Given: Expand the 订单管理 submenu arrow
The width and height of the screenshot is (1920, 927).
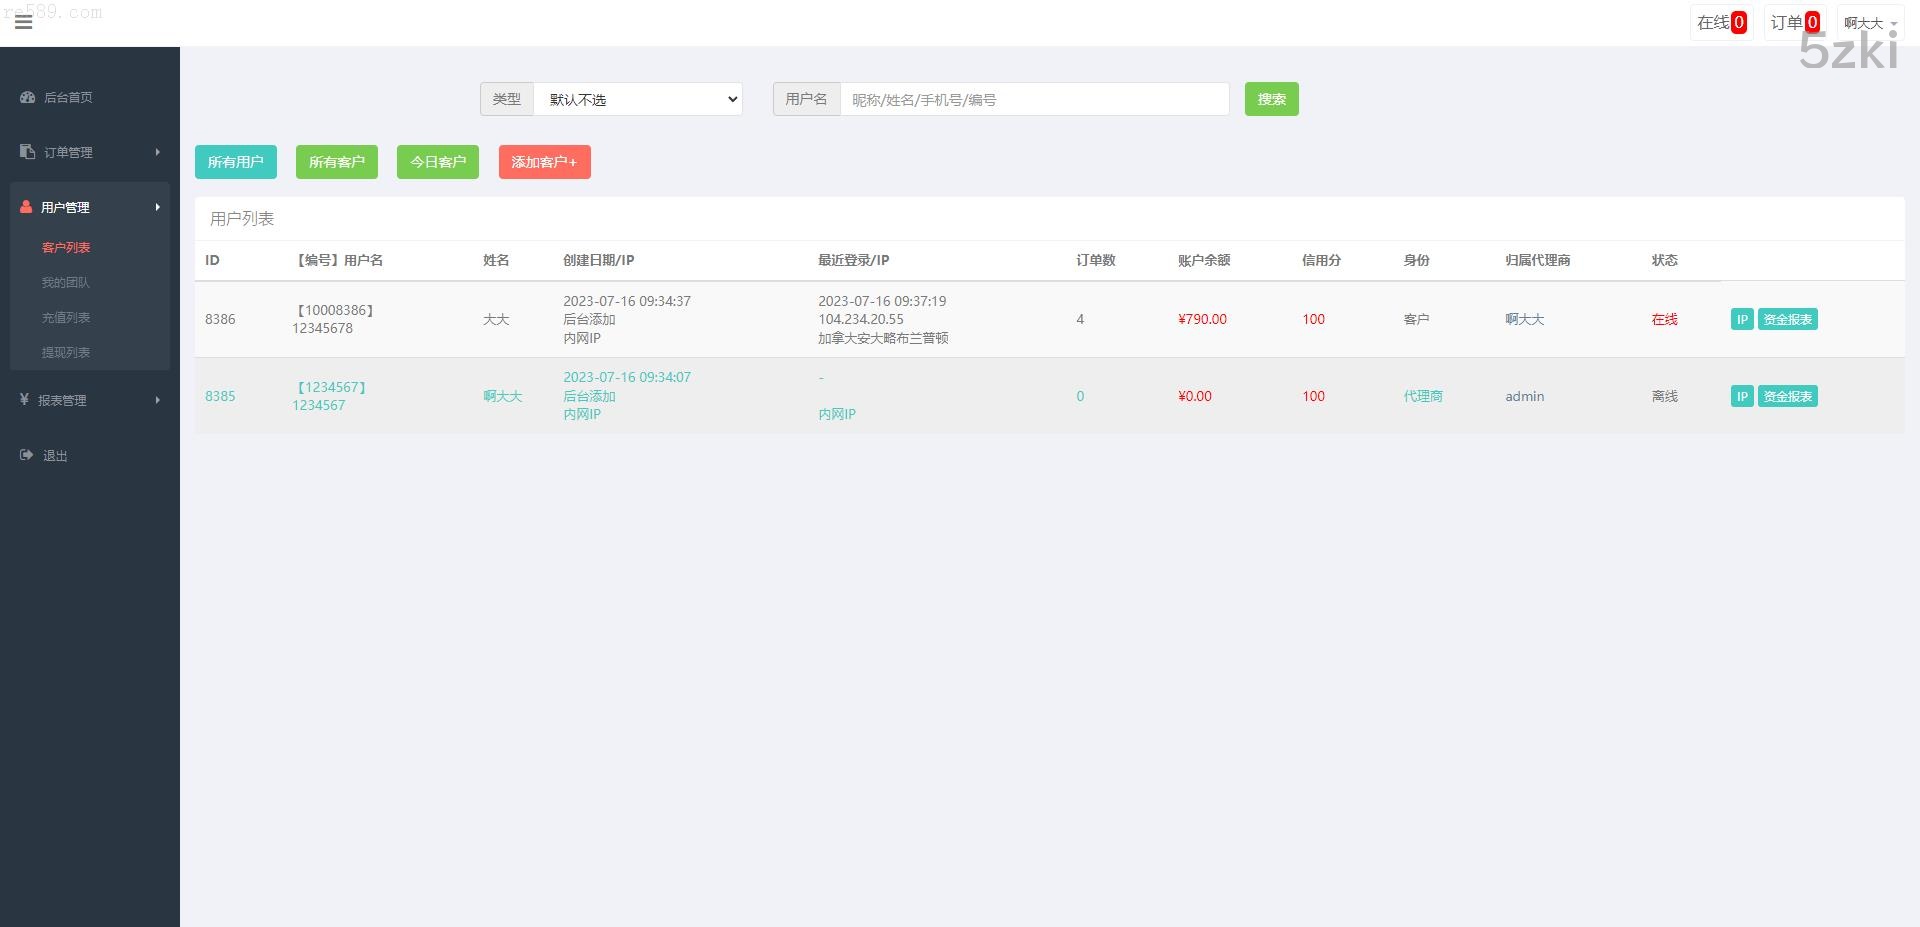Looking at the screenshot, I should pos(157,152).
